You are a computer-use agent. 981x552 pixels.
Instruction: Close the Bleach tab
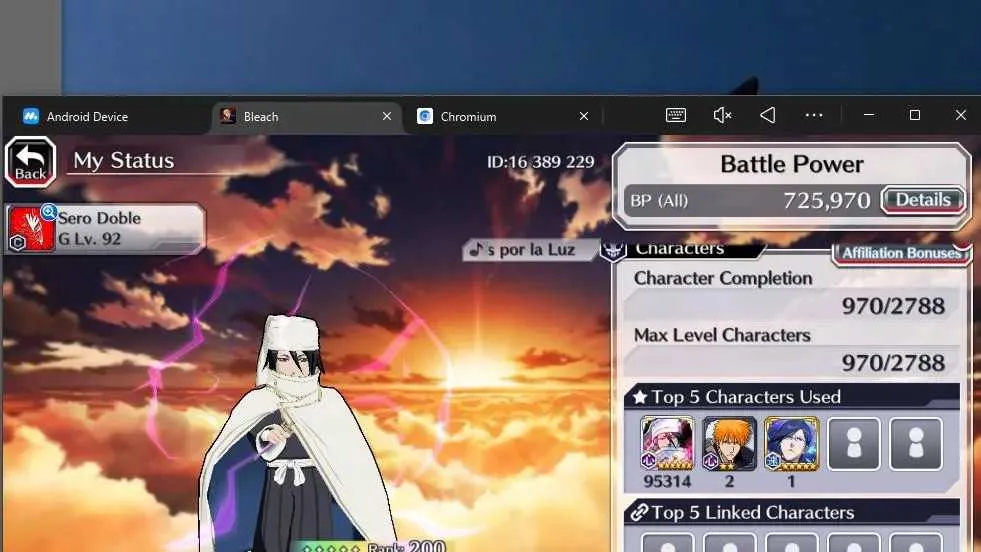pos(387,116)
